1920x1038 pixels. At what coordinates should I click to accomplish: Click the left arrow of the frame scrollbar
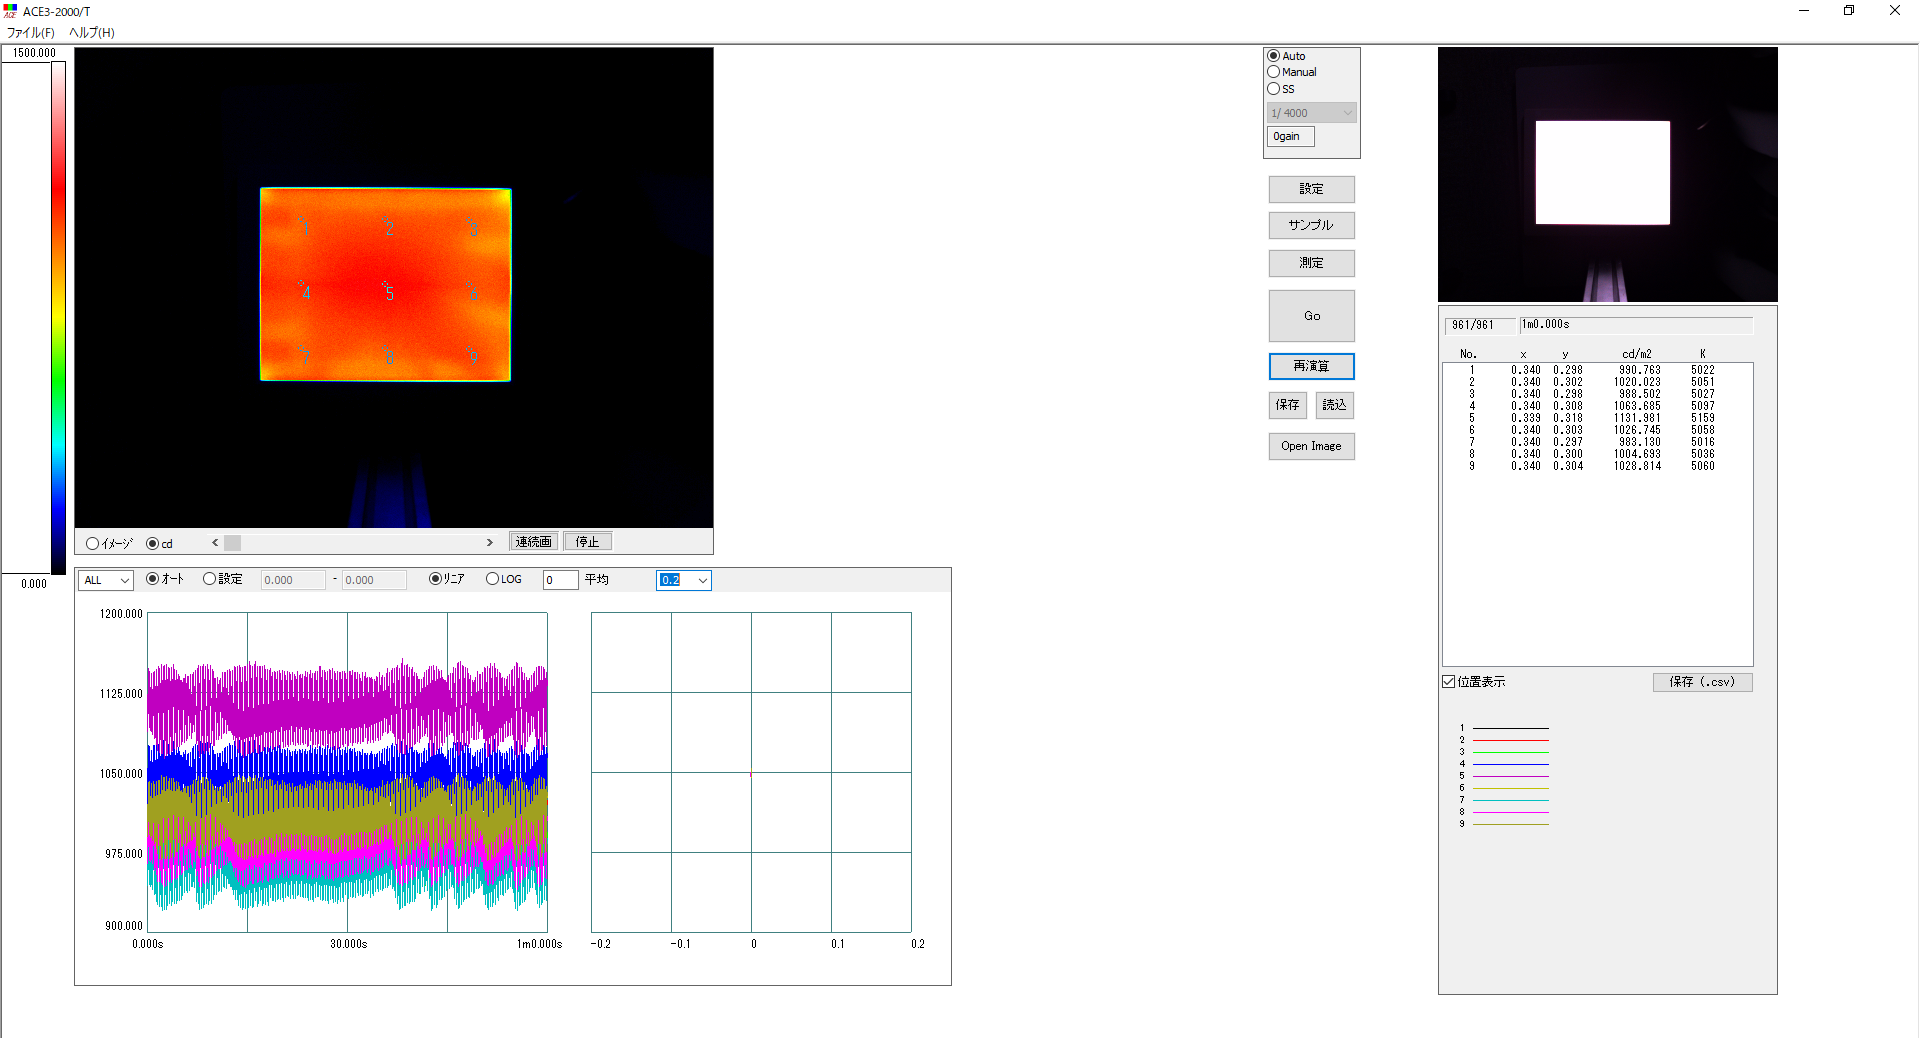(215, 543)
